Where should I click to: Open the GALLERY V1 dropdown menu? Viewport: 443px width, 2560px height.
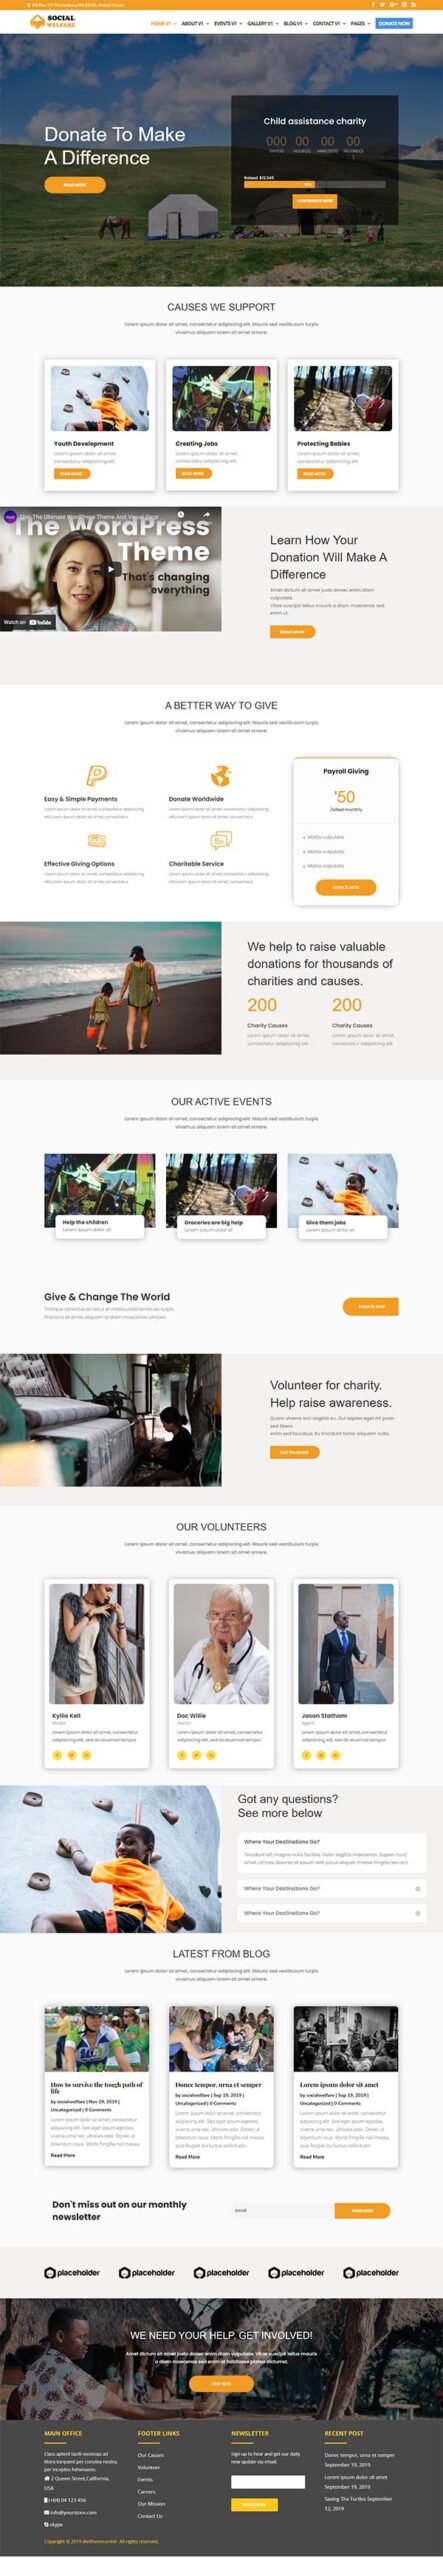[x=261, y=23]
